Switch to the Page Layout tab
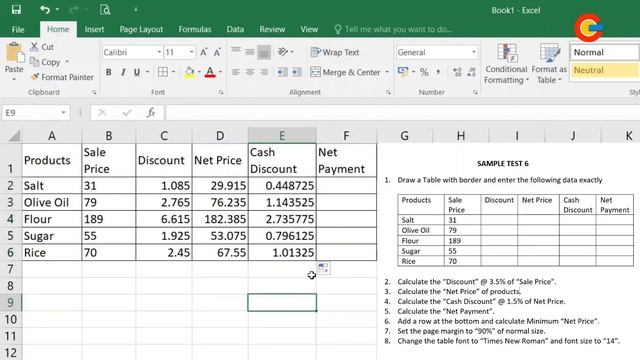The width and height of the screenshot is (640, 360). point(141,29)
